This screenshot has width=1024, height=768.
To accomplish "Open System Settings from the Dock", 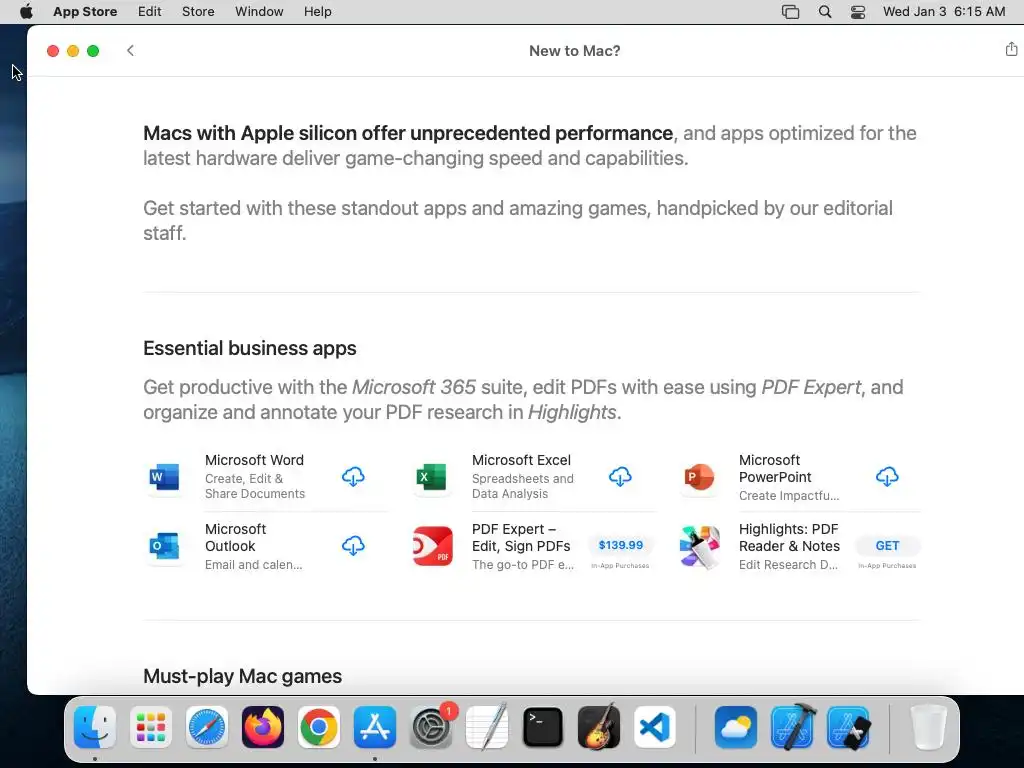I will coord(431,727).
